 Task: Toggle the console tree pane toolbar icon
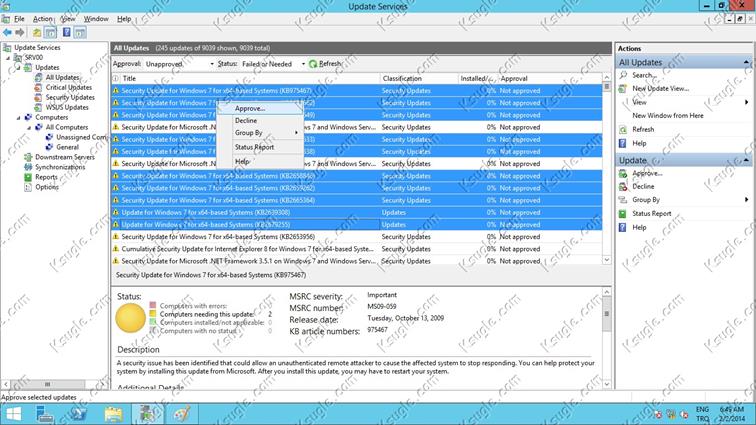50,32
